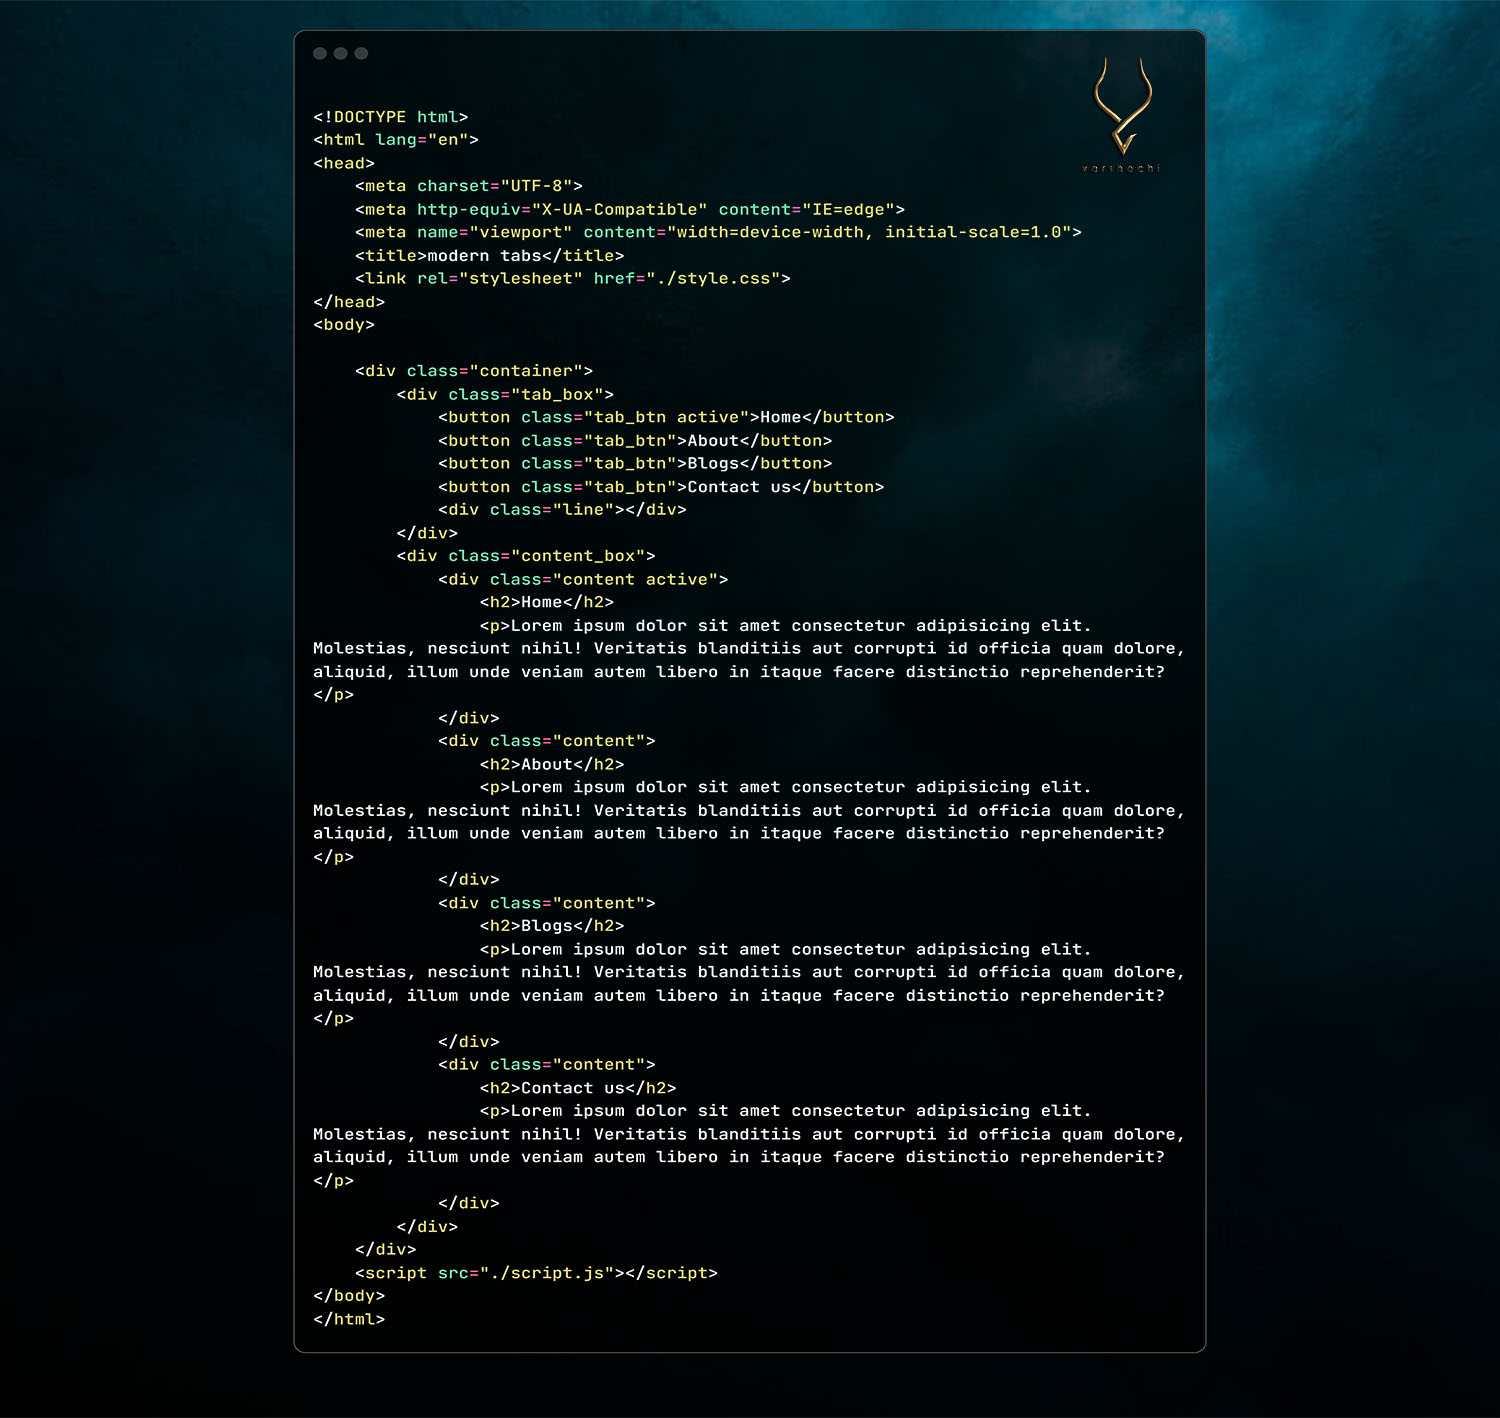Viewport: 1500px width, 1418px height.
Task: Click the 'Contact us' button code line
Action: tap(660, 487)
